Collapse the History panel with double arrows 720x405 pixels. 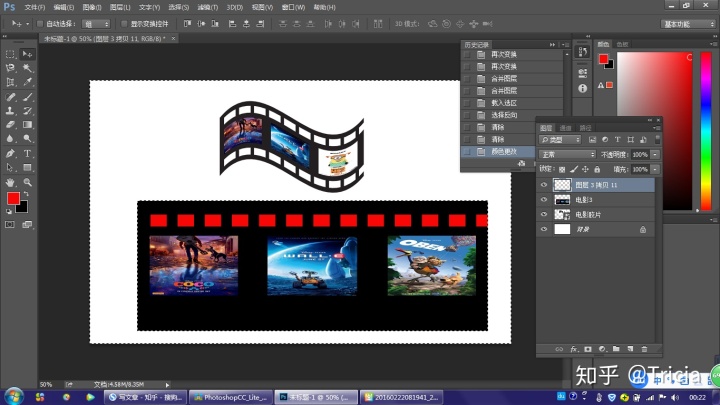pos(552,45)
